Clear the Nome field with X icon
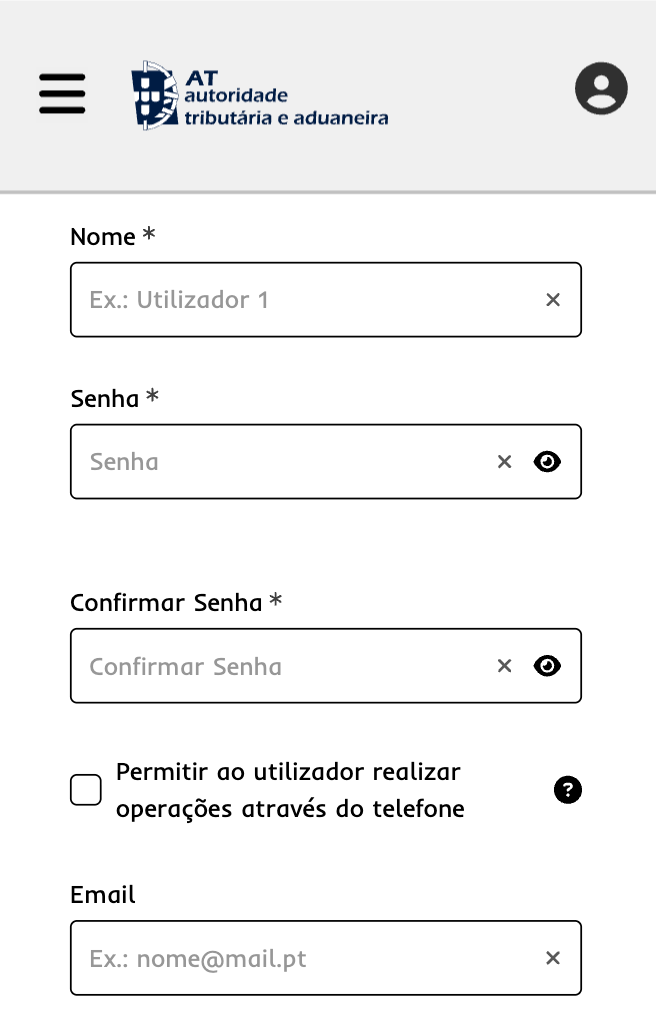Screen dimensions: 656x1026 click(553, 300)
